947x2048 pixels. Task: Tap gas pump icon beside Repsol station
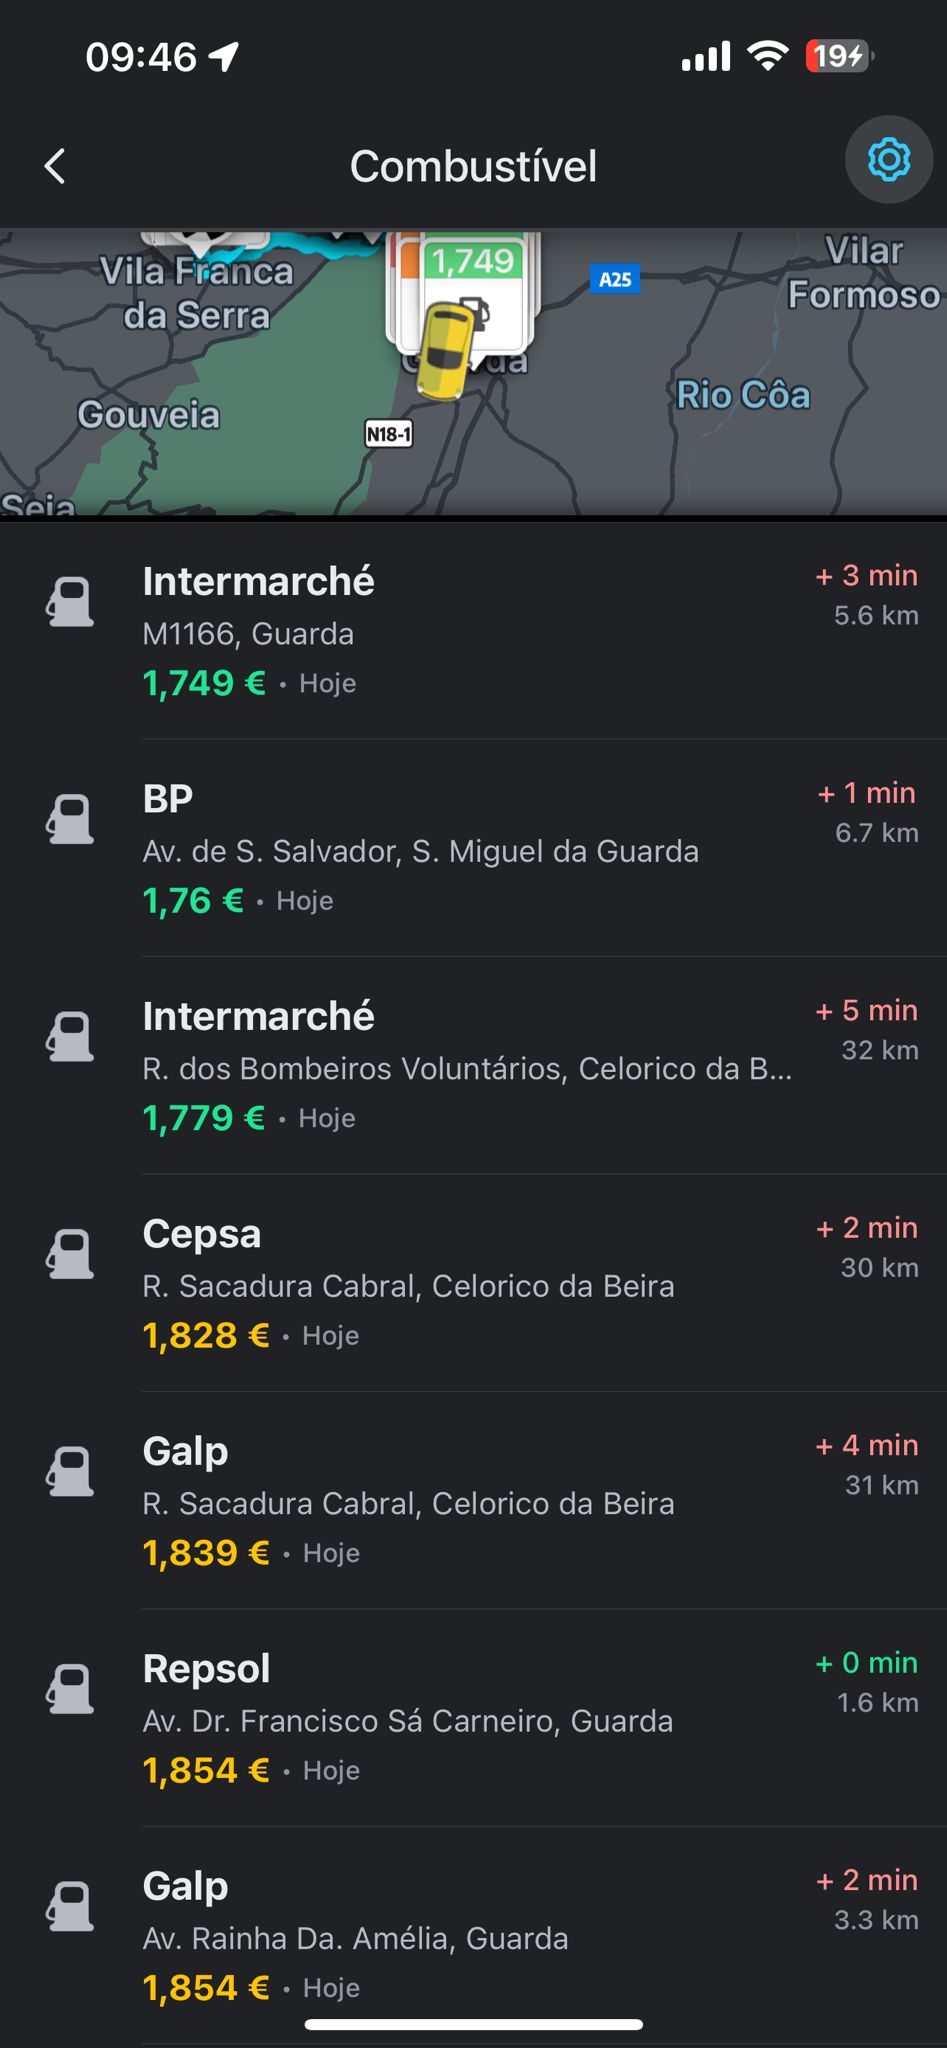point(70,1689)
